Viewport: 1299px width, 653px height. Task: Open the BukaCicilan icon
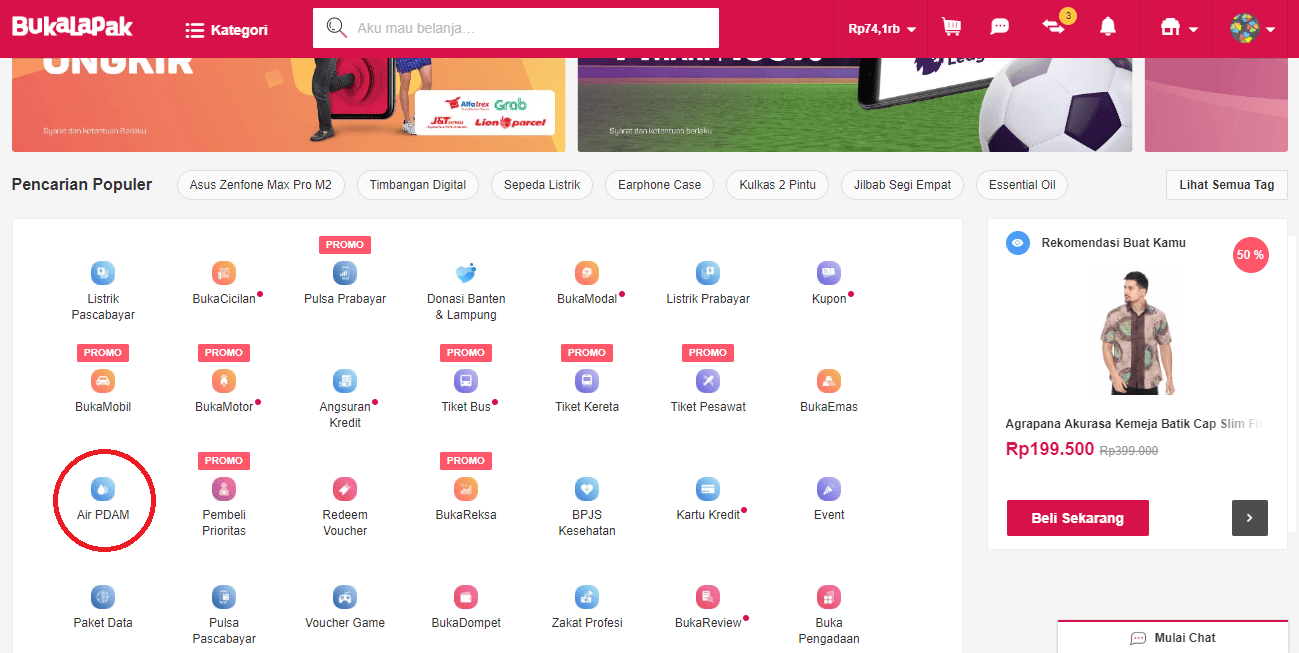tap(224, 273)
